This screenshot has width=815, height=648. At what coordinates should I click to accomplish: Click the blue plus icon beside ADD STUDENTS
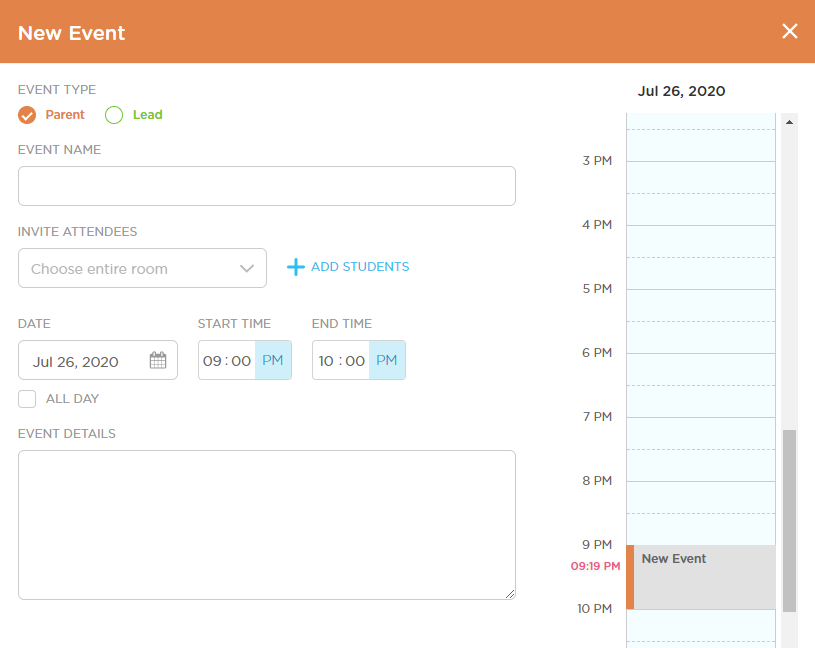[x=295, y=266]
